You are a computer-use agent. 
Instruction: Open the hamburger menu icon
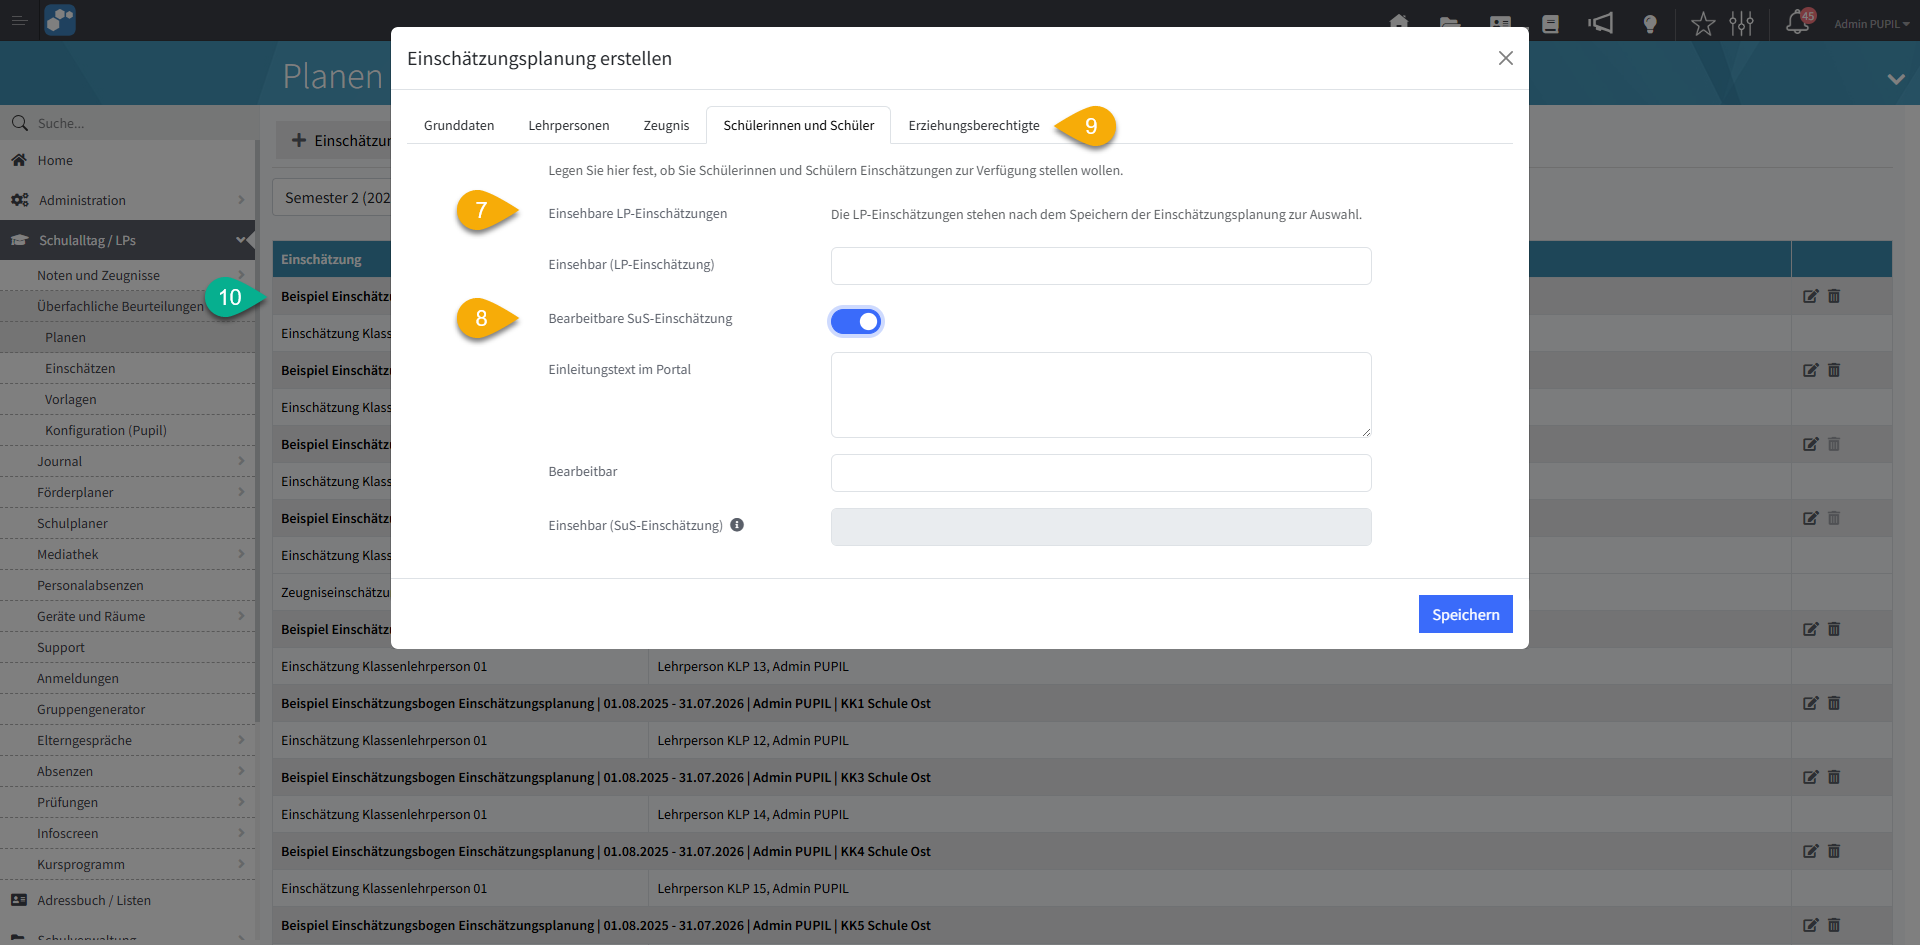pos(19,20)
